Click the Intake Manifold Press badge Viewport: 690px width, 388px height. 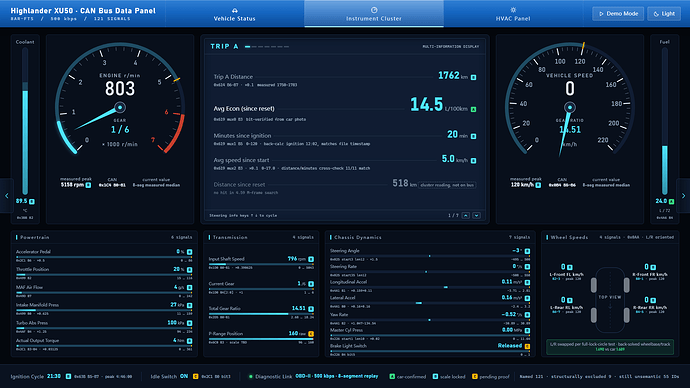coord(190,305)
